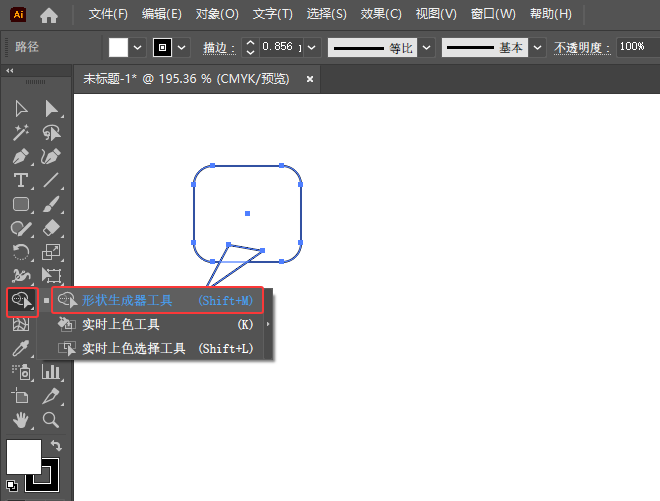Expand the stroke color dropdown
This screenshot has height=501, width=660.
pyautogui.click(x=181, y=48)
